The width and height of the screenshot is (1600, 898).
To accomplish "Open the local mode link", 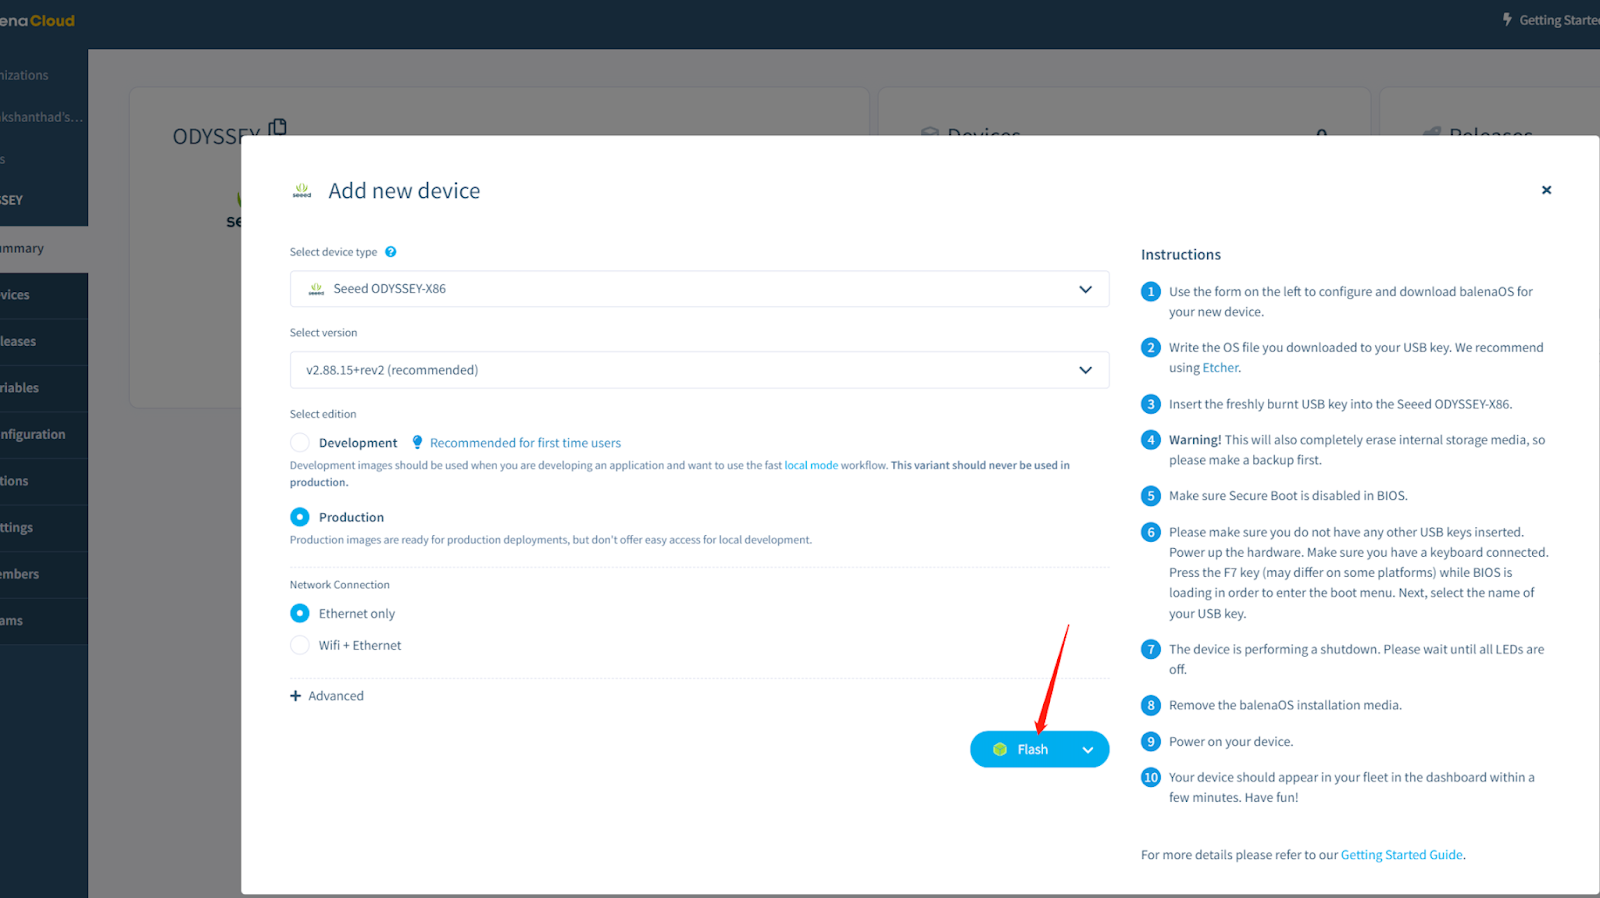I will click(x=811, y=465).
